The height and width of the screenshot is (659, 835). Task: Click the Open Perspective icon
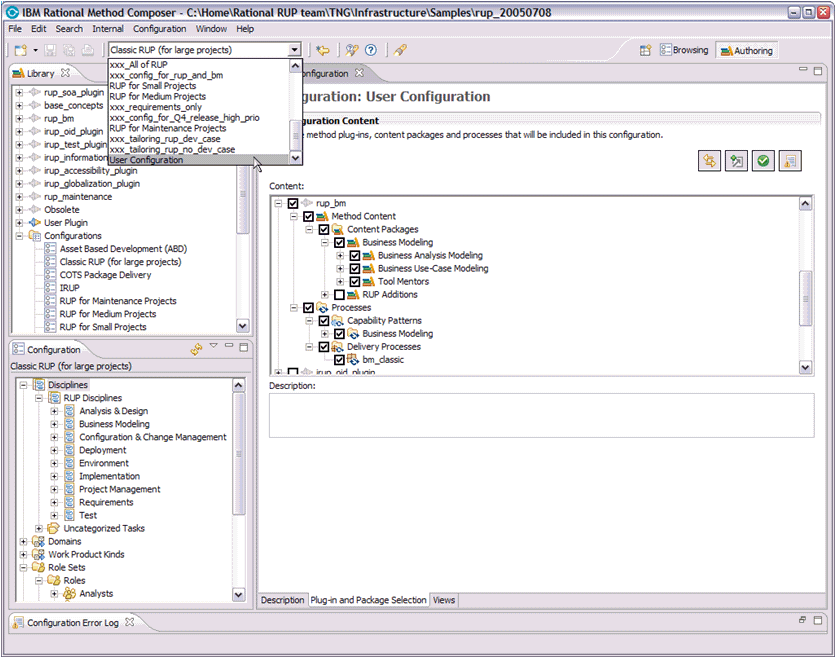click(x=645, y=51)
